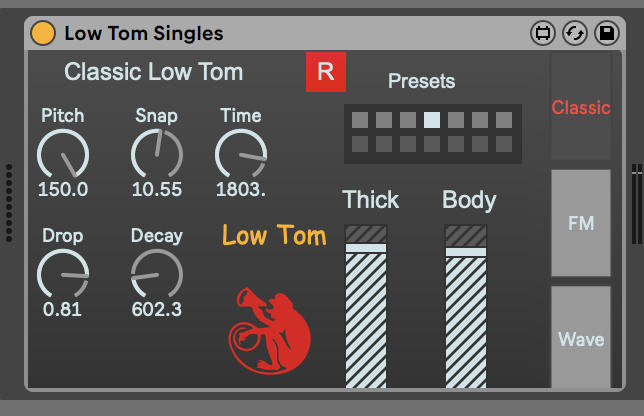Click the Thick slider bar
The image size is (644, 416).
[x=366, y=310]
